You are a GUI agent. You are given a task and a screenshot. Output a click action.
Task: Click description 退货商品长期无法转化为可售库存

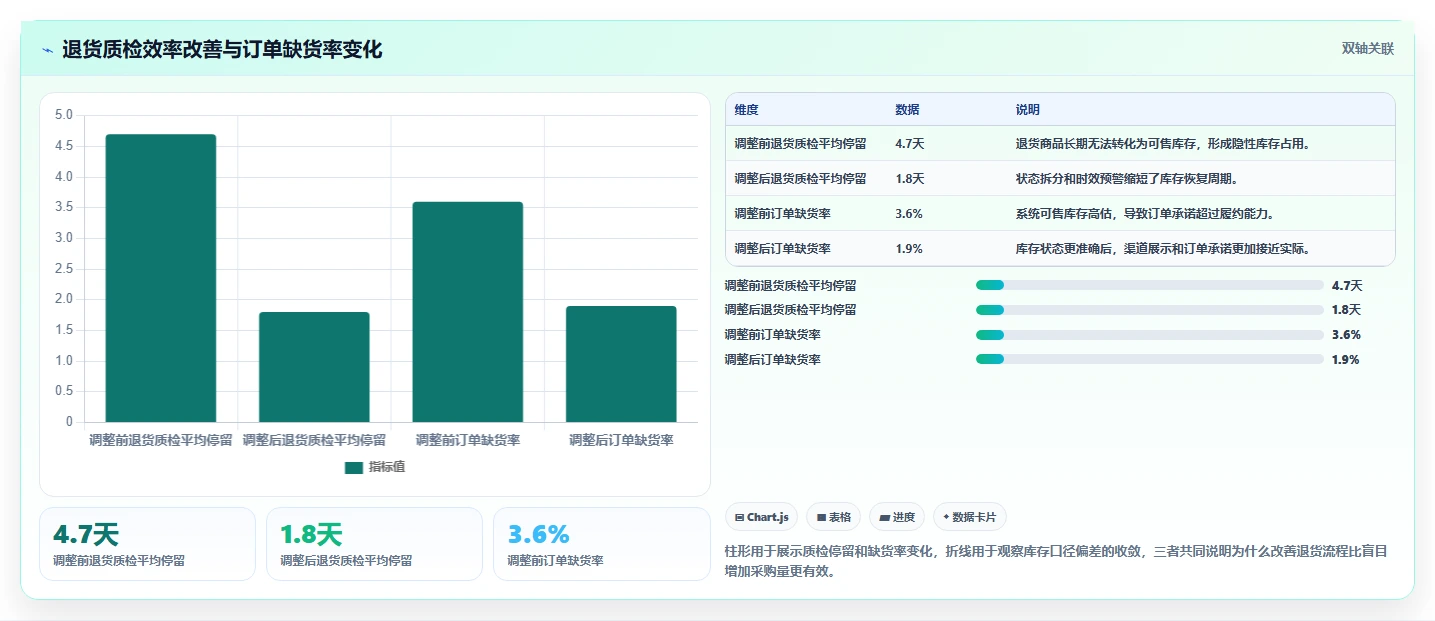[x=1163, y=144]
